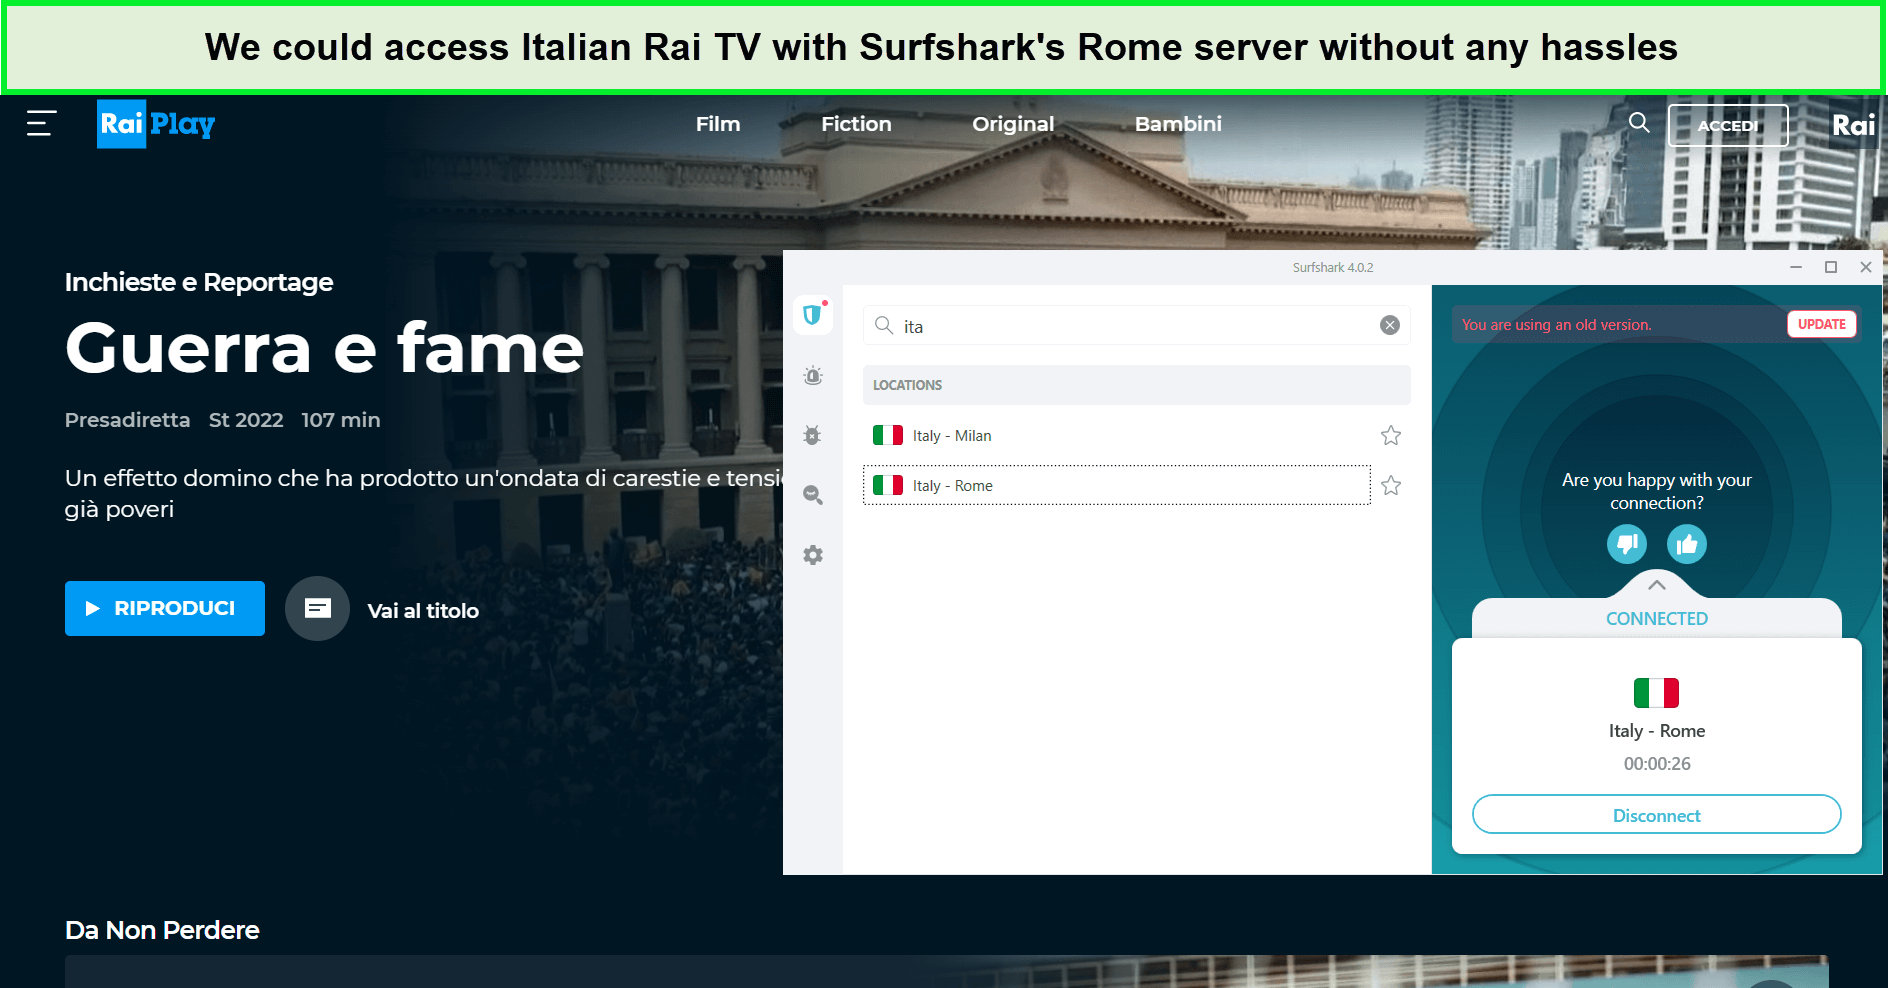
Task: Play Guerra e fame with RIPRODUCI
Action: point(165,608)
